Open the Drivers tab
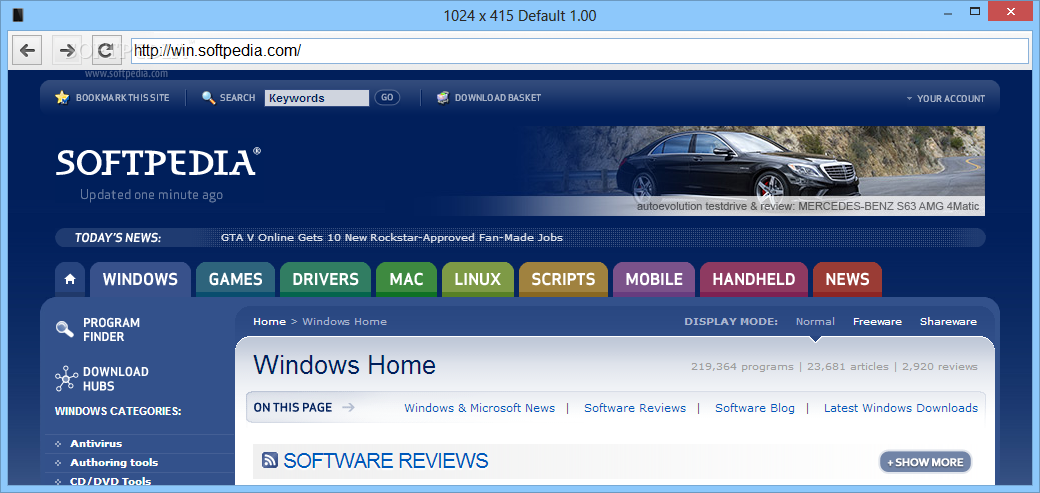This screenshot has width=1040, height=493. tap(325, 279)
